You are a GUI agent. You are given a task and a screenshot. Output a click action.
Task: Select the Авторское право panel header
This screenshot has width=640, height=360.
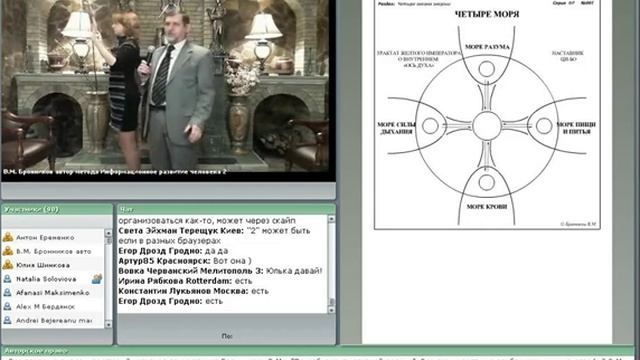pyautogui.click(x=318, y=351)
